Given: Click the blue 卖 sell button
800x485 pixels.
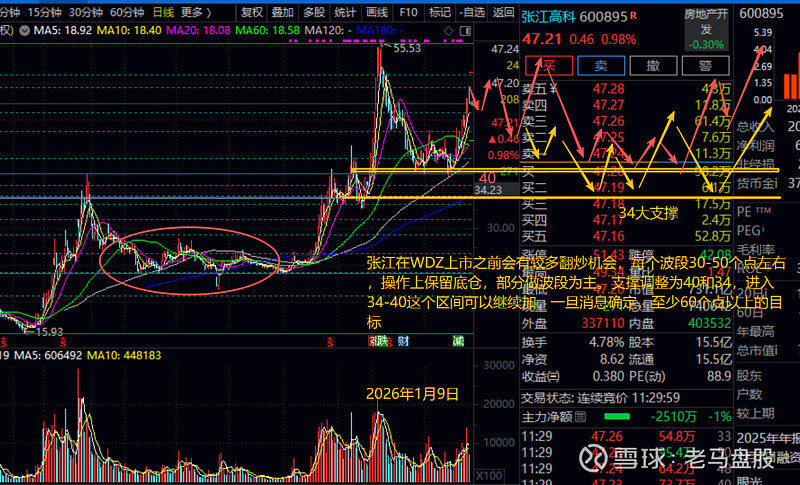Looking at the screenshot, I should tap(601, 66).
